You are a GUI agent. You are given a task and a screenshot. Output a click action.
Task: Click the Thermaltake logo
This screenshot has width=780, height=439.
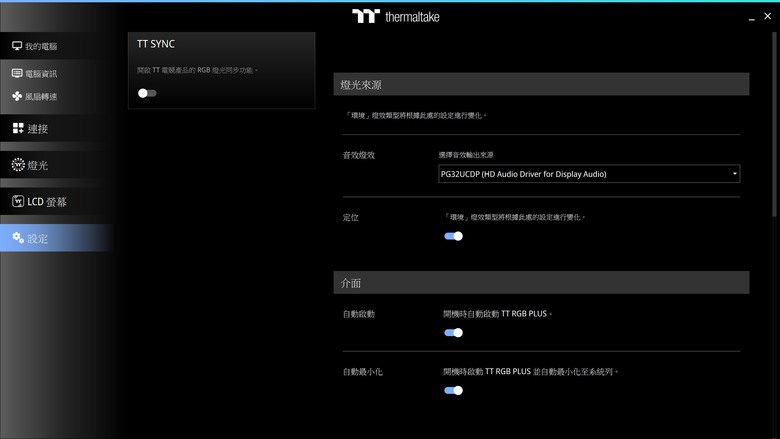[x=396, y=16]
